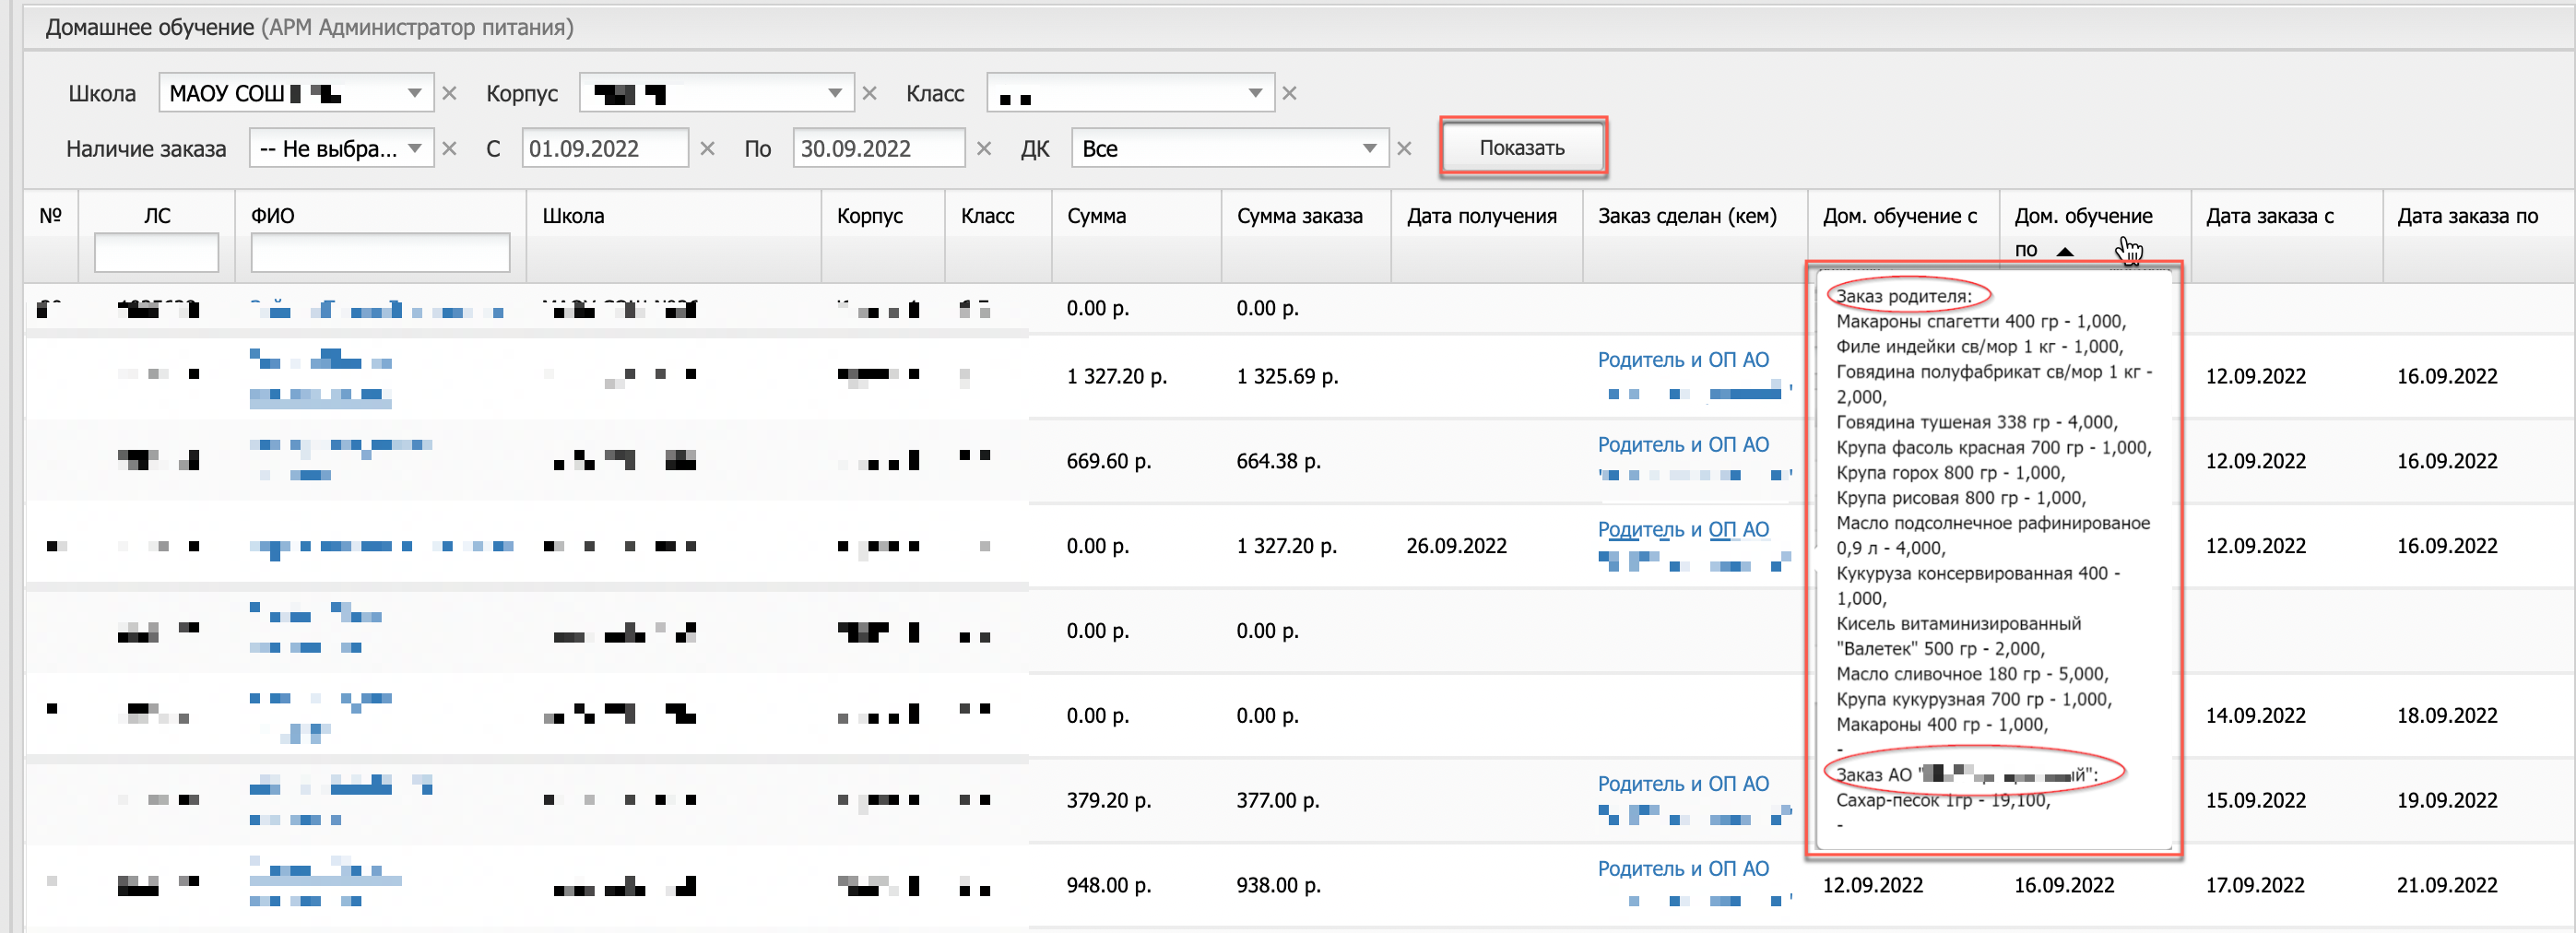Image resolution: width=2576 pixels, height=933 pixels.
Task: Sort by the Дата получения column header
Action: tap(1482, 216)
